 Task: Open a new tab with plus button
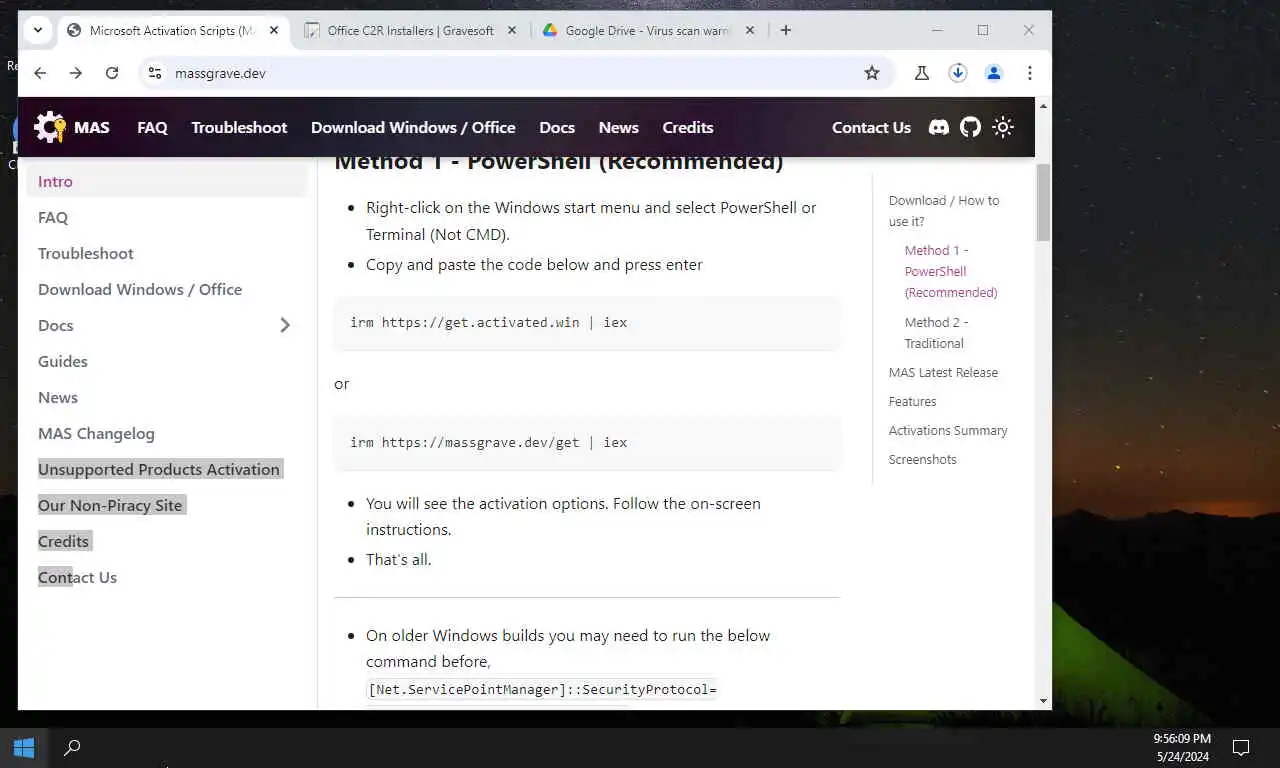pyautogui.click(x=786, y=30)
